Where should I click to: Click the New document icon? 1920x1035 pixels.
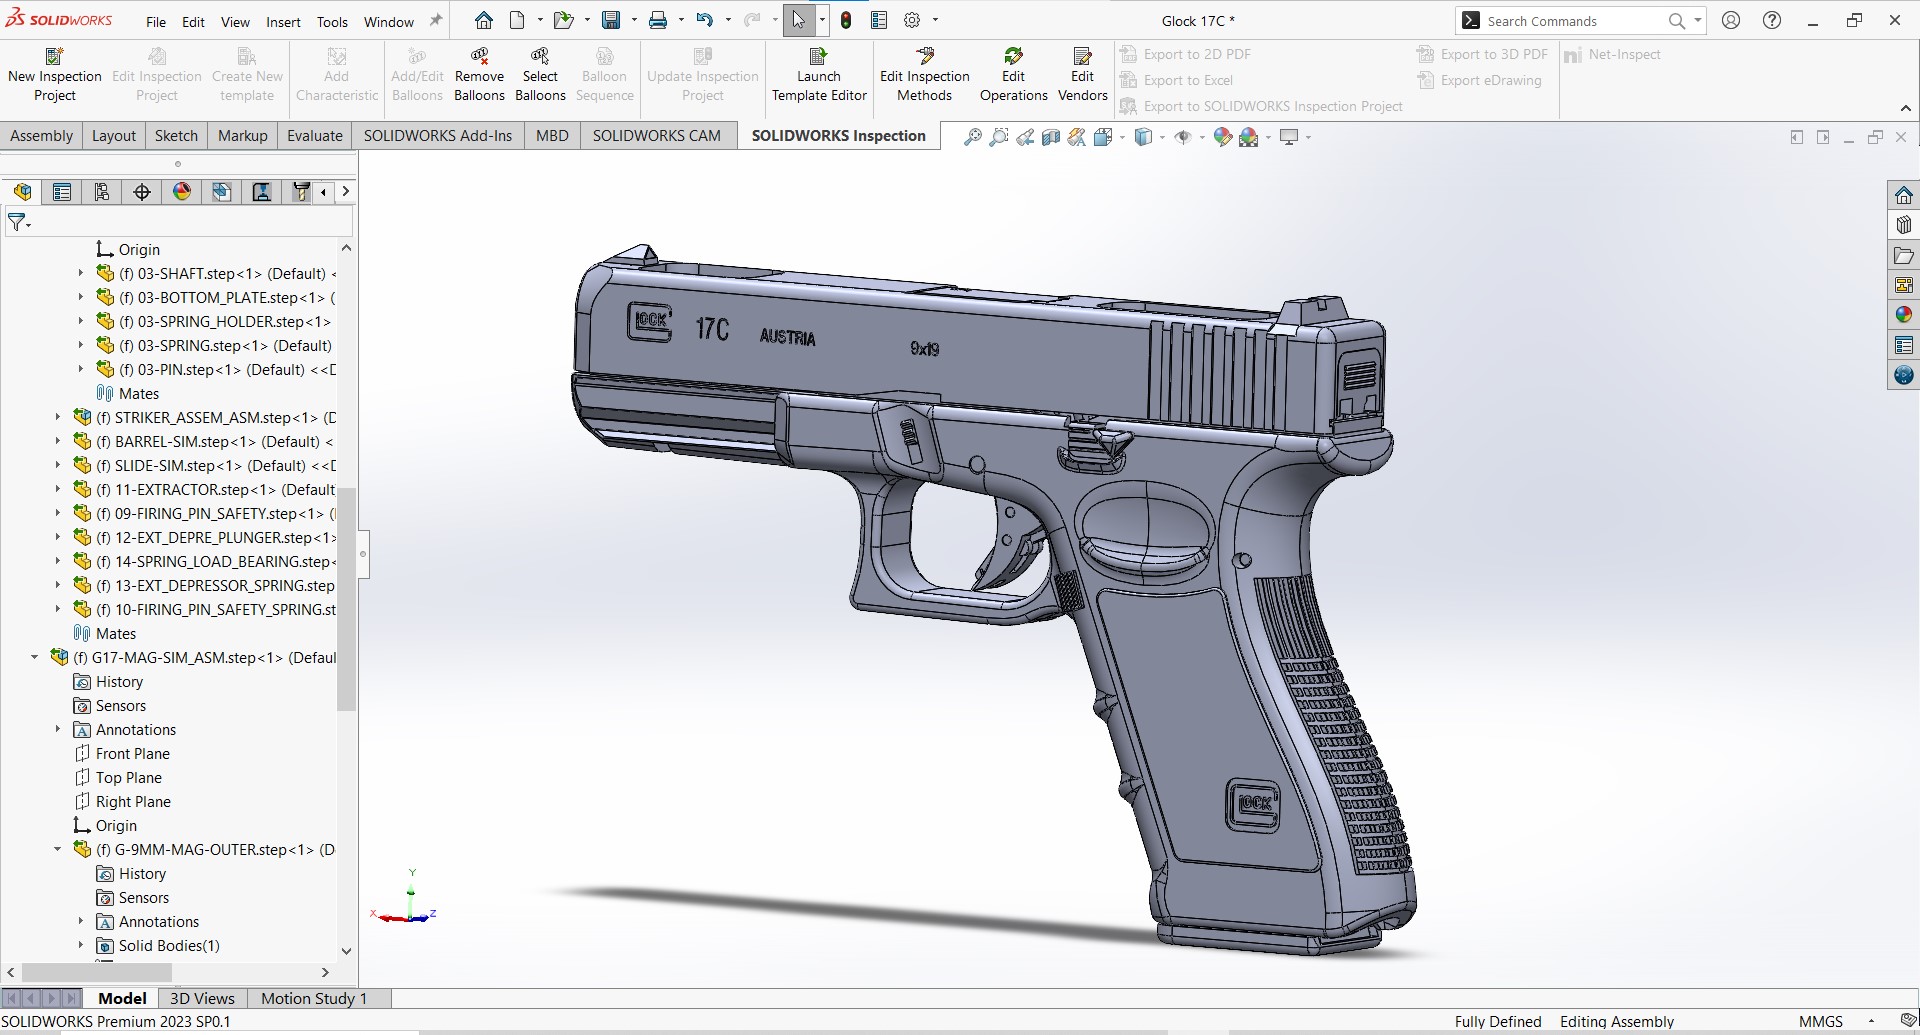(x=517, y=20)
